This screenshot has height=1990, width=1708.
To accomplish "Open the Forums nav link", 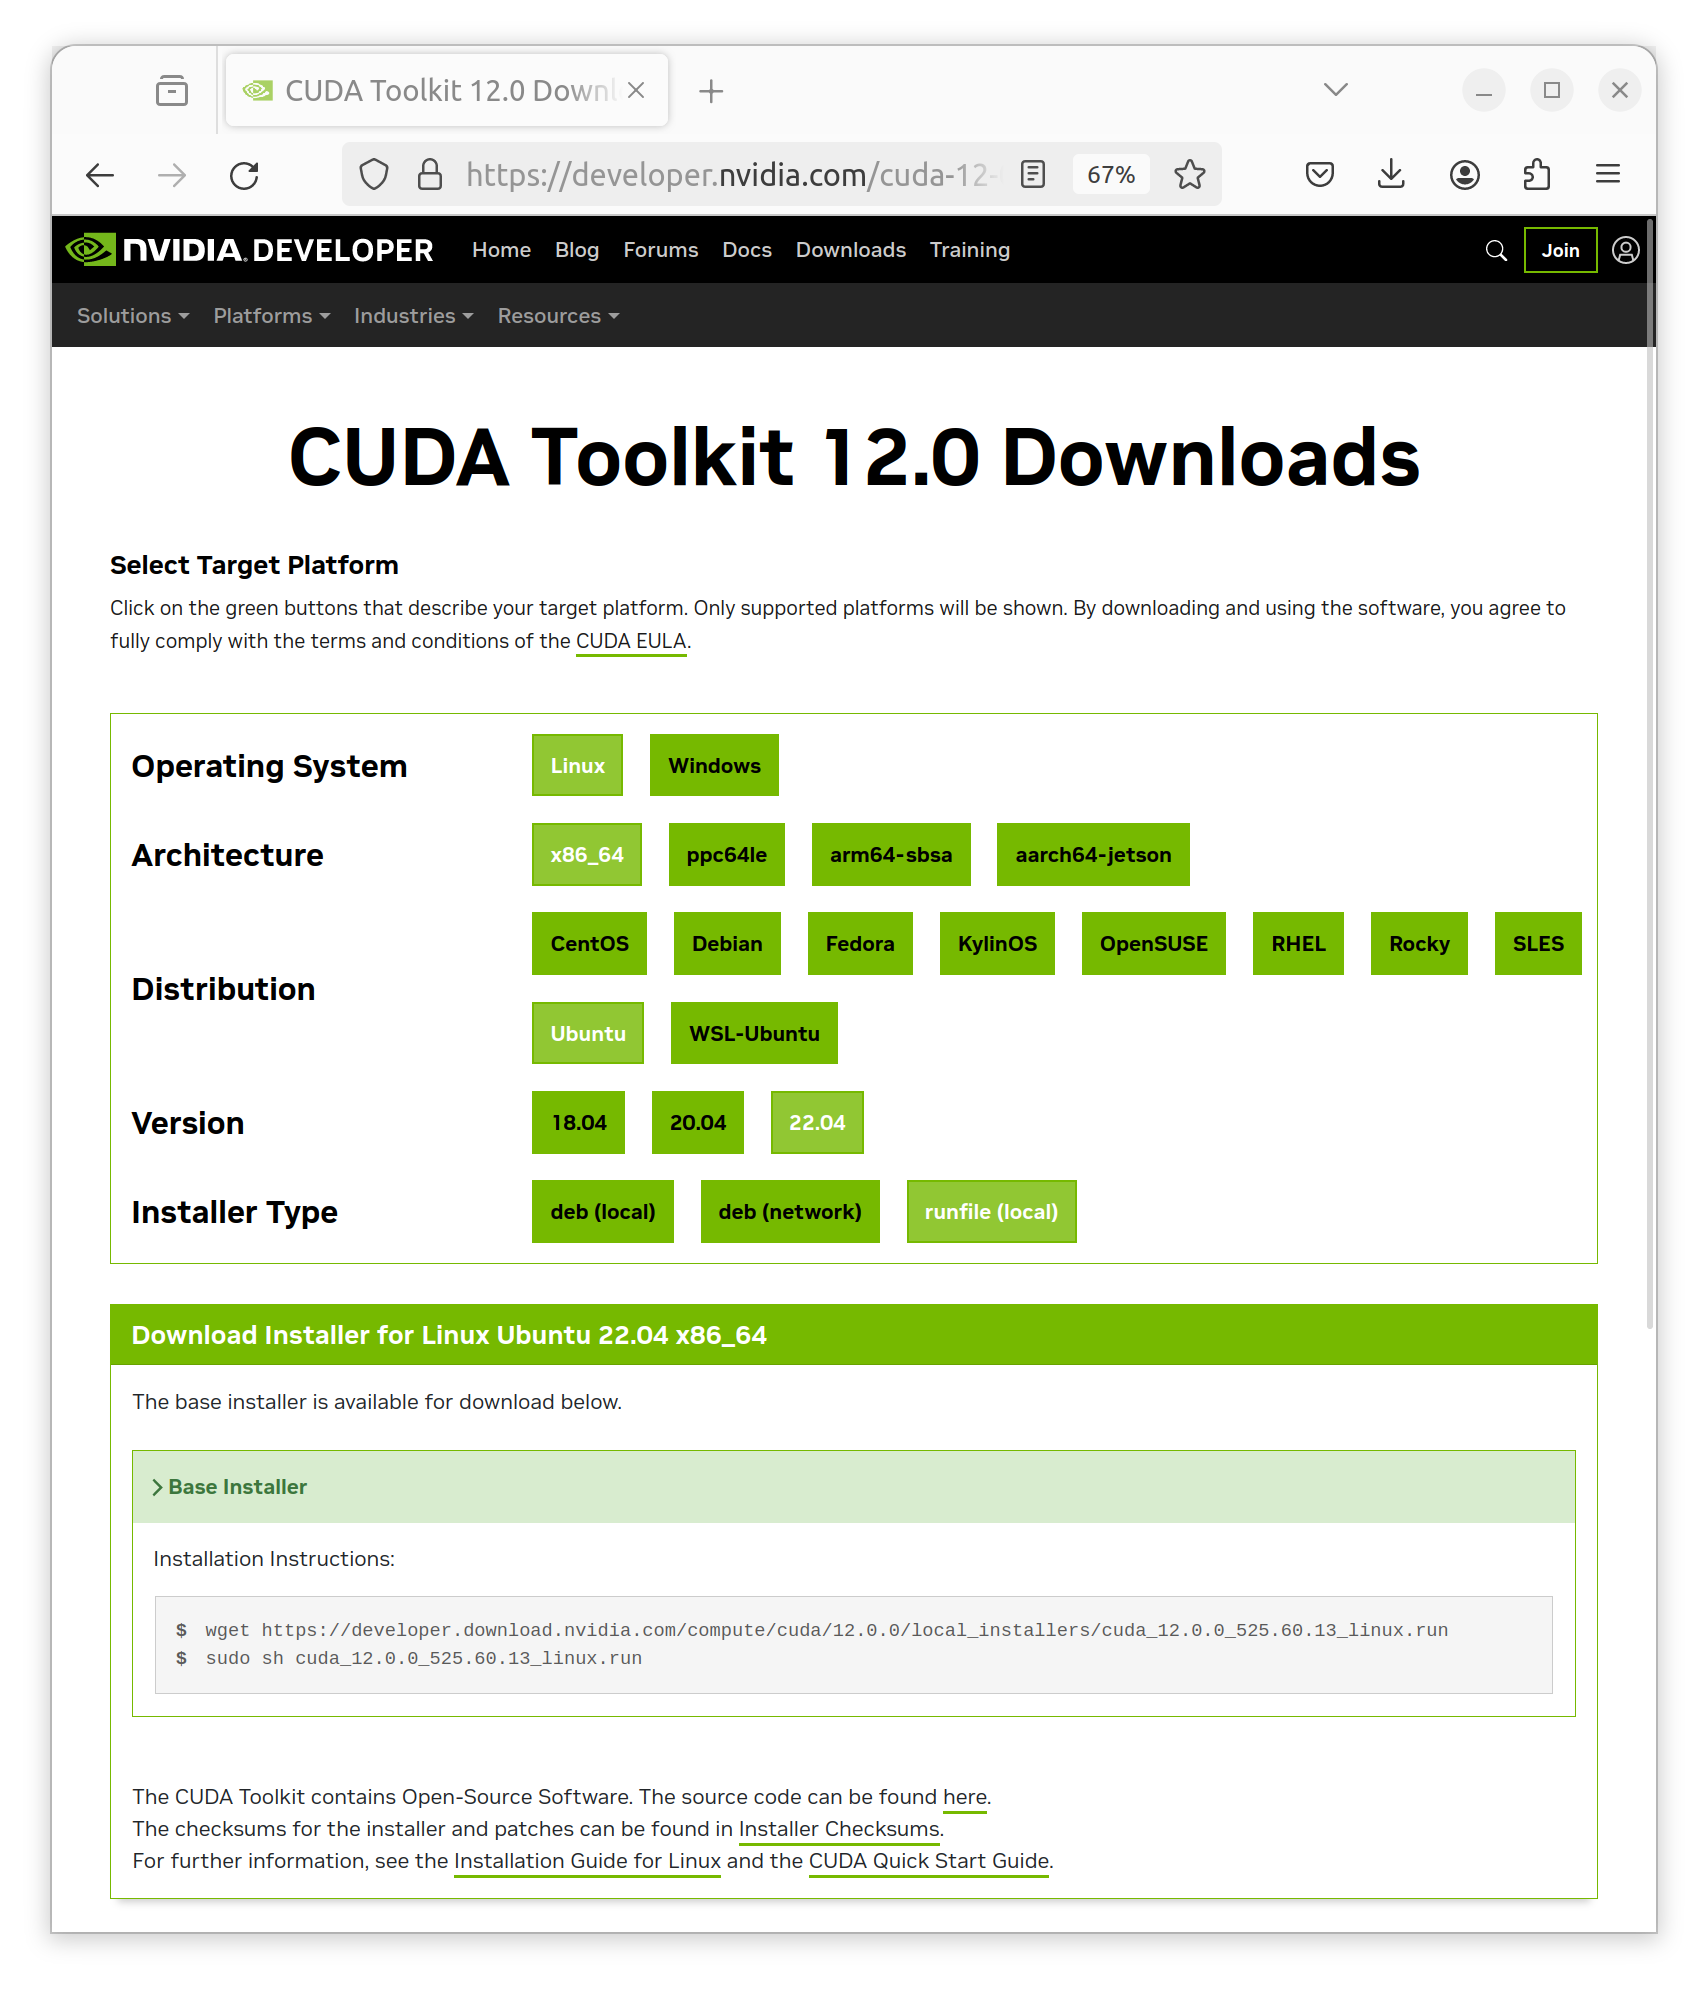I will tap(661, 250).
